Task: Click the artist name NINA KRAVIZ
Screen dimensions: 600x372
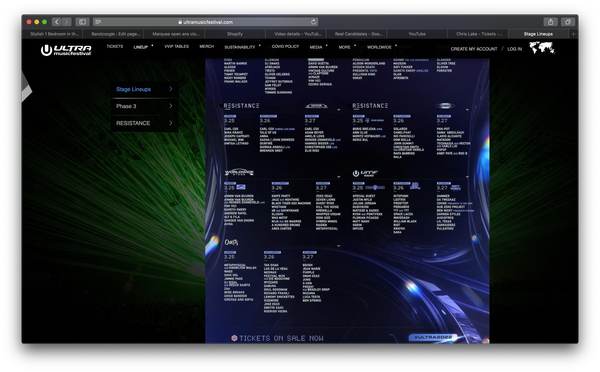Action: (x=233, y=132)
